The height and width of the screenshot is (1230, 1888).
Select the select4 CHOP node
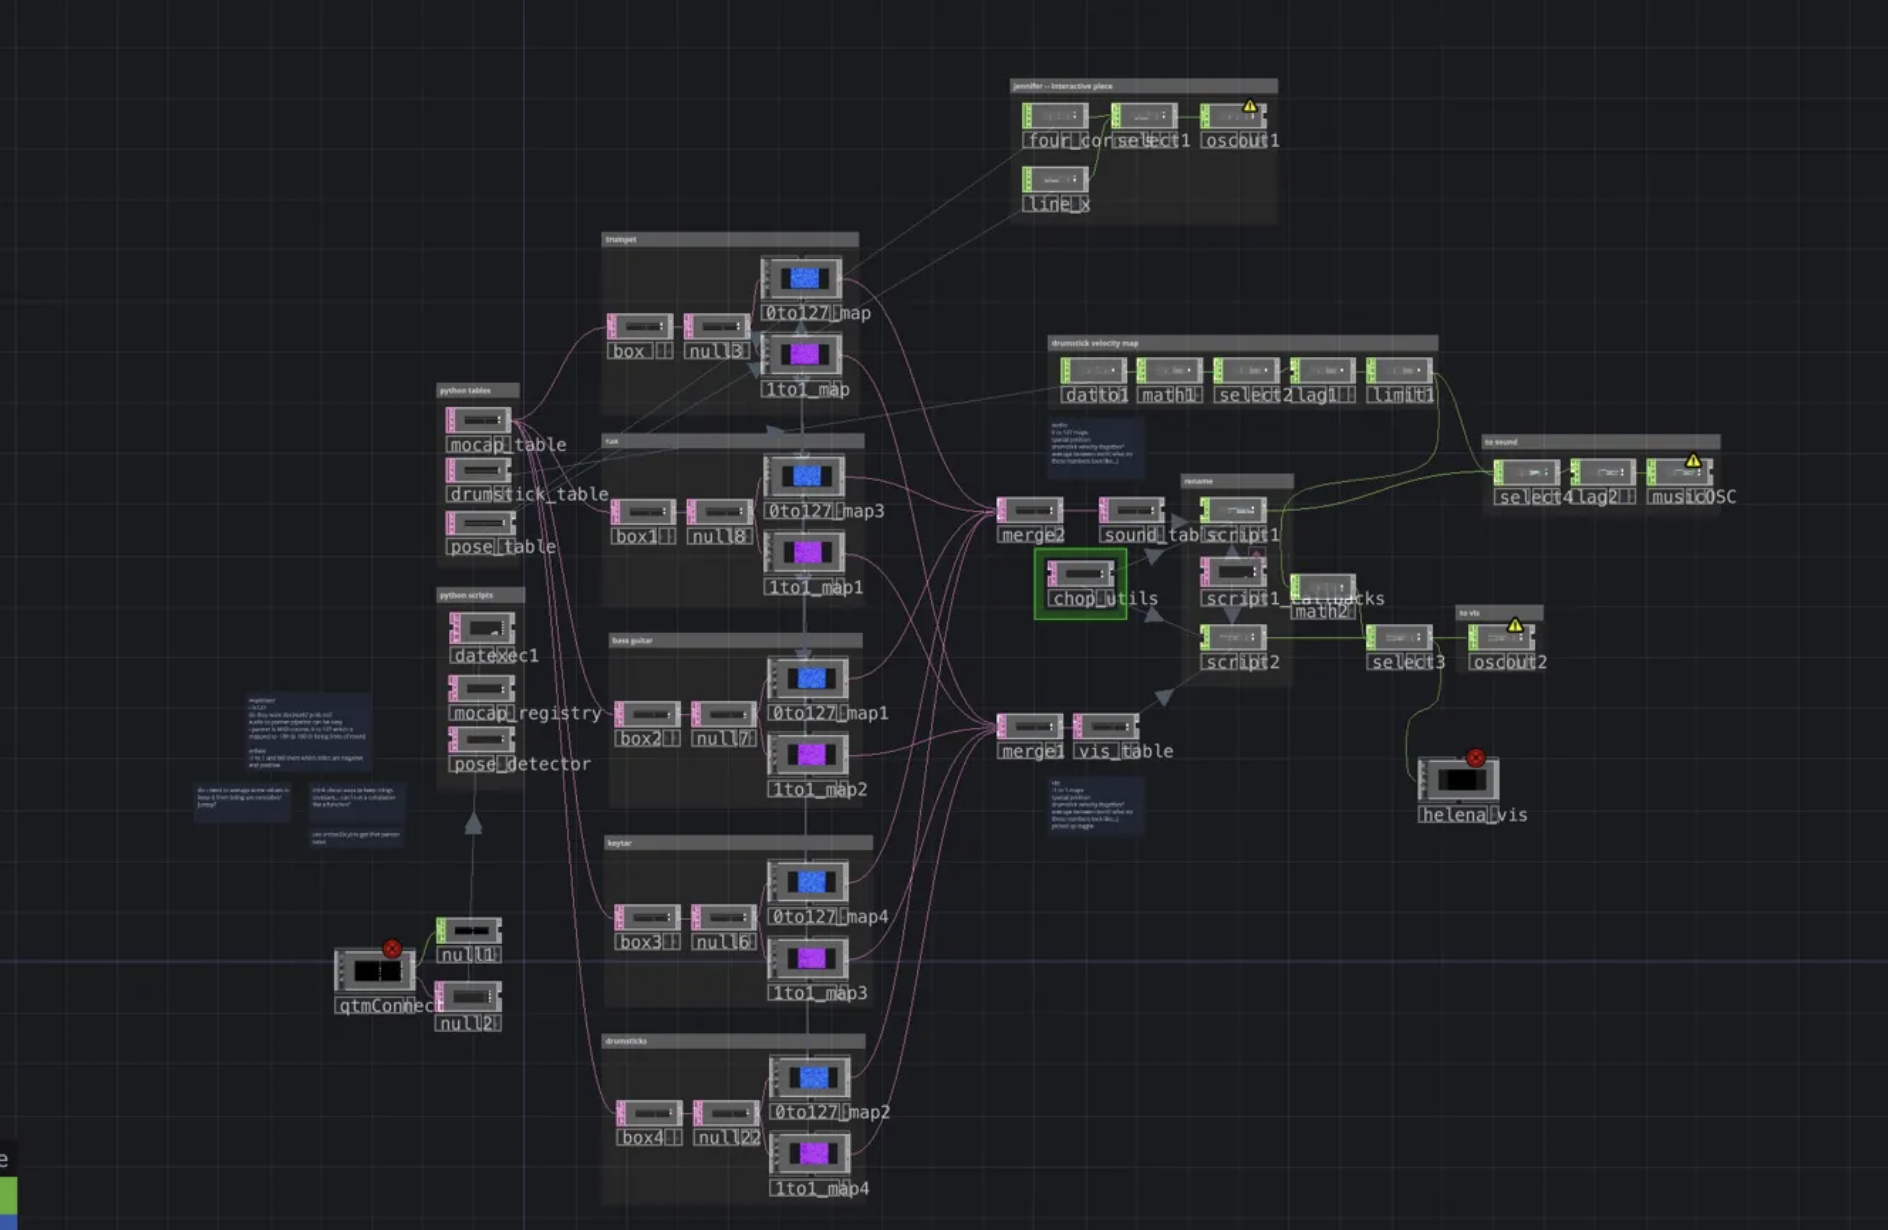tap(1526, 472)
